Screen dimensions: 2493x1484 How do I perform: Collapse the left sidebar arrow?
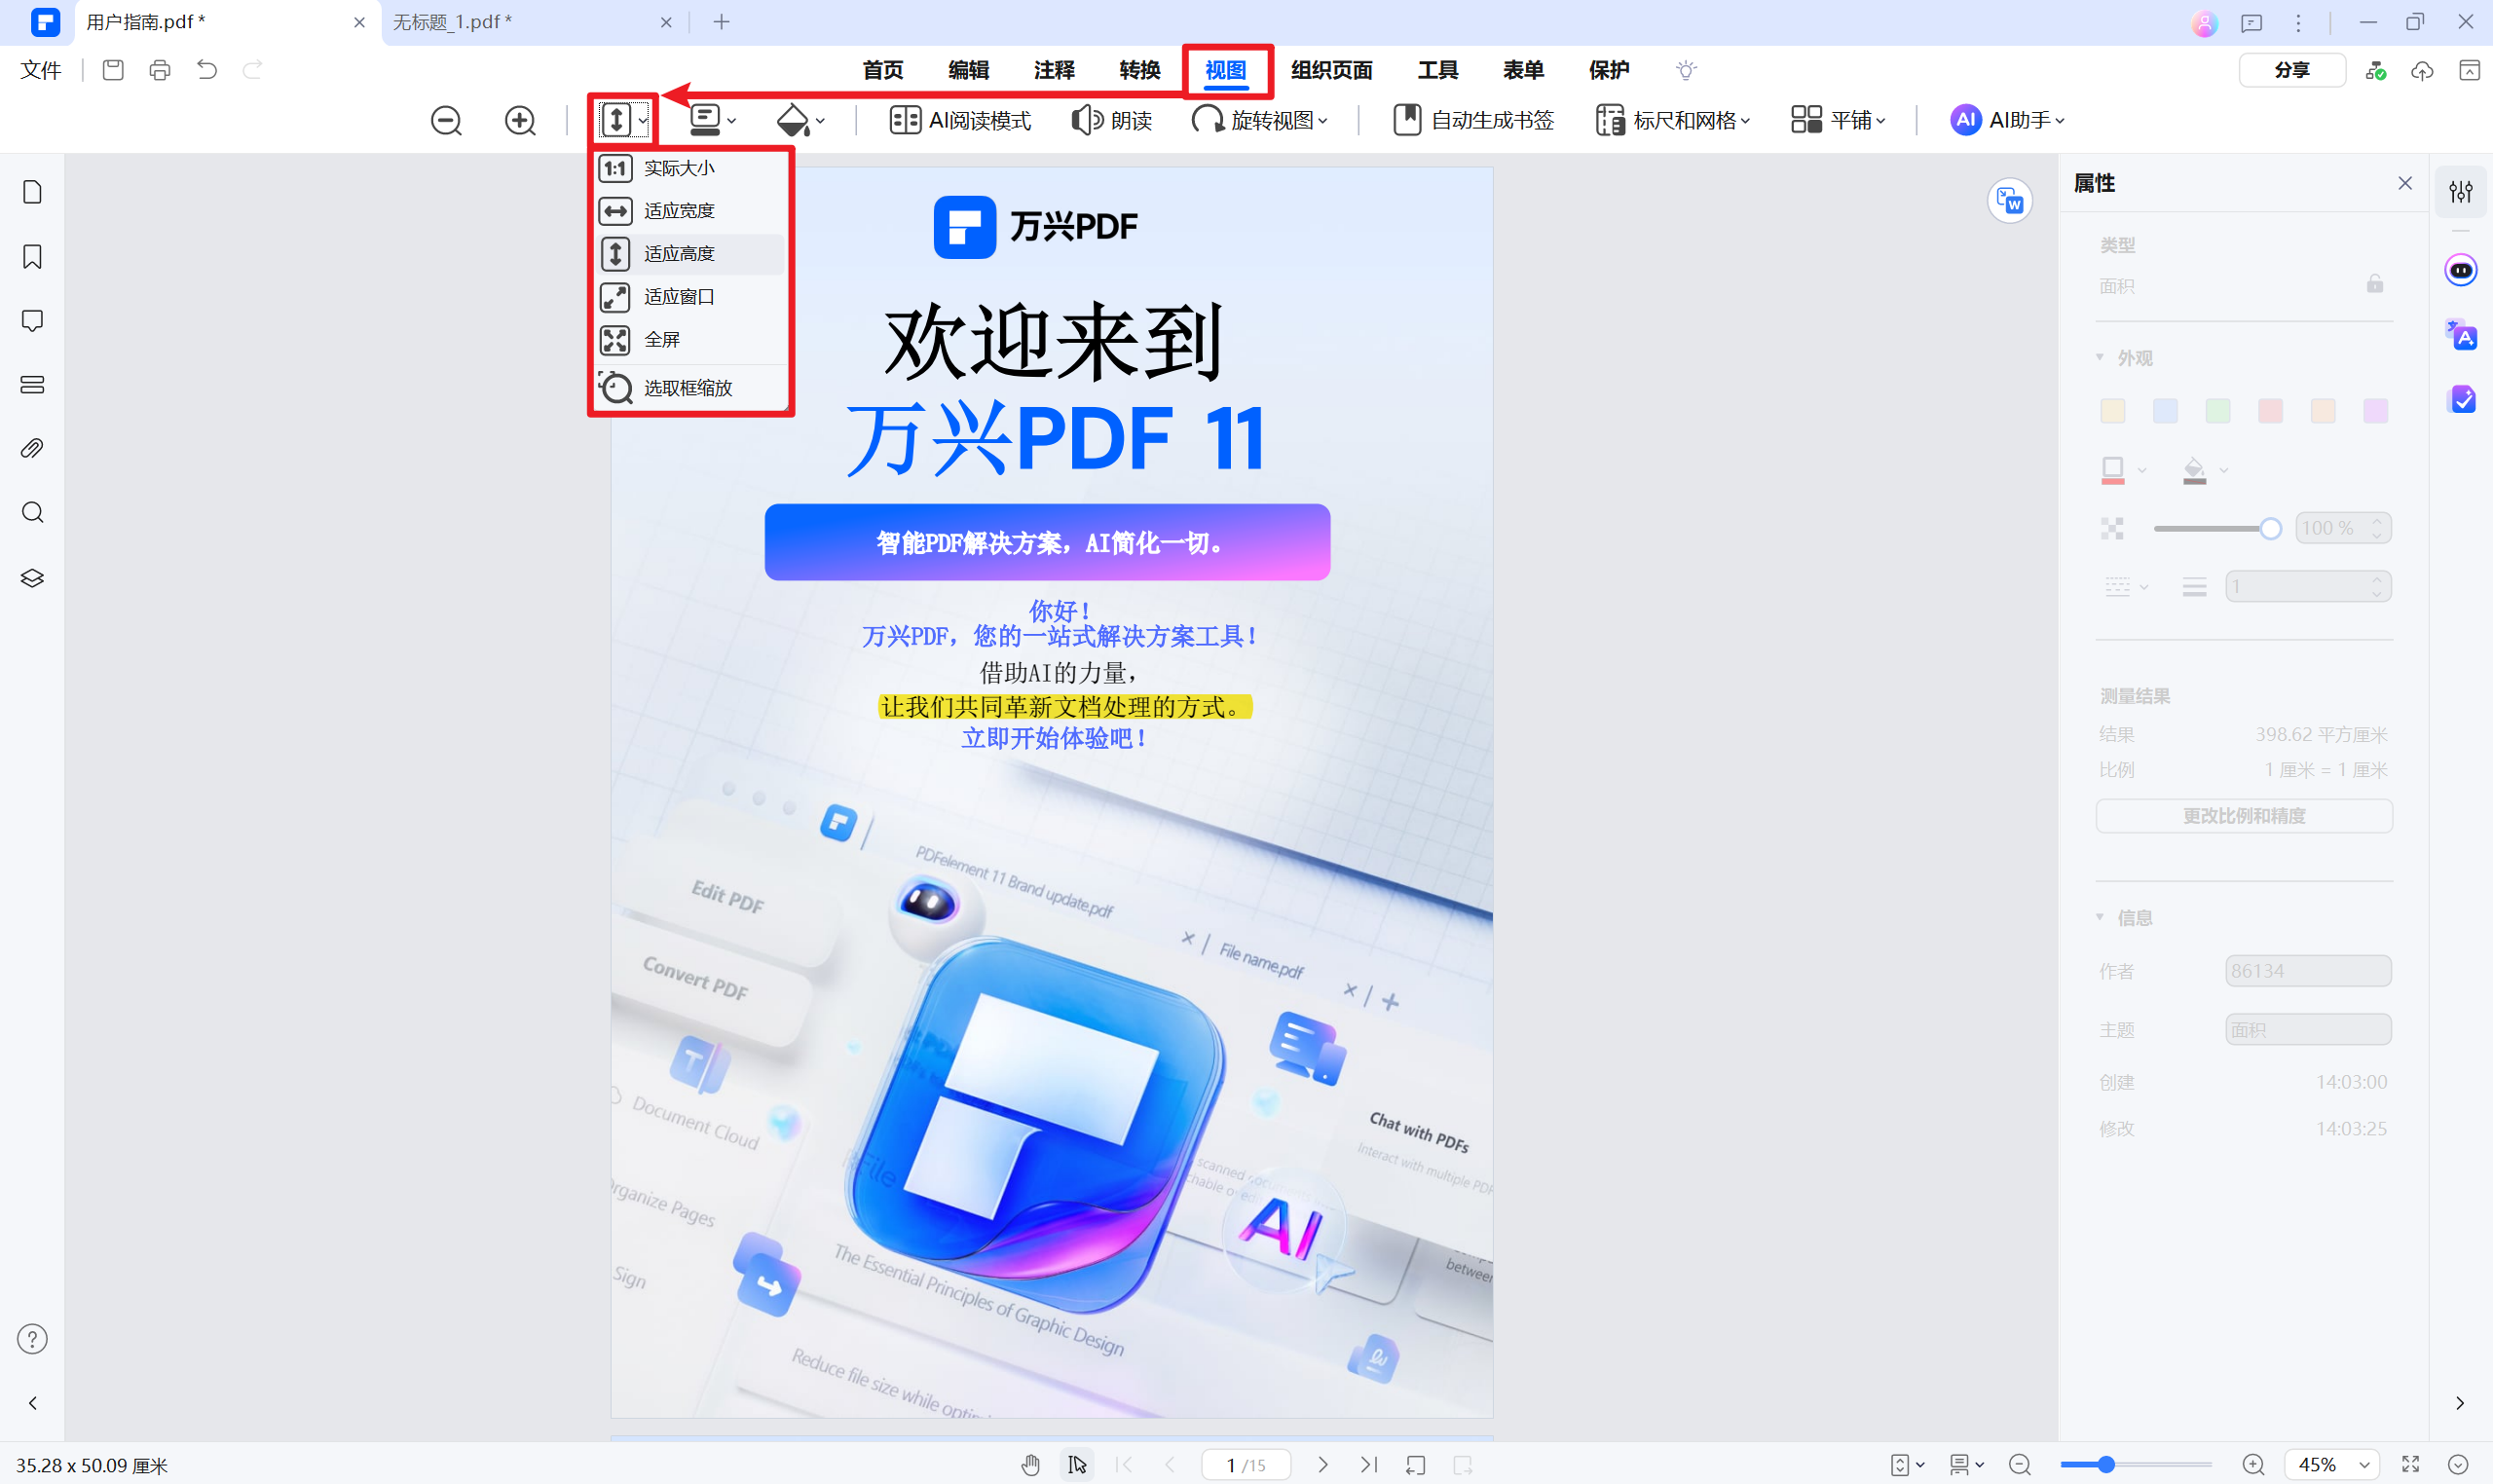click(x=32, y=1403)
